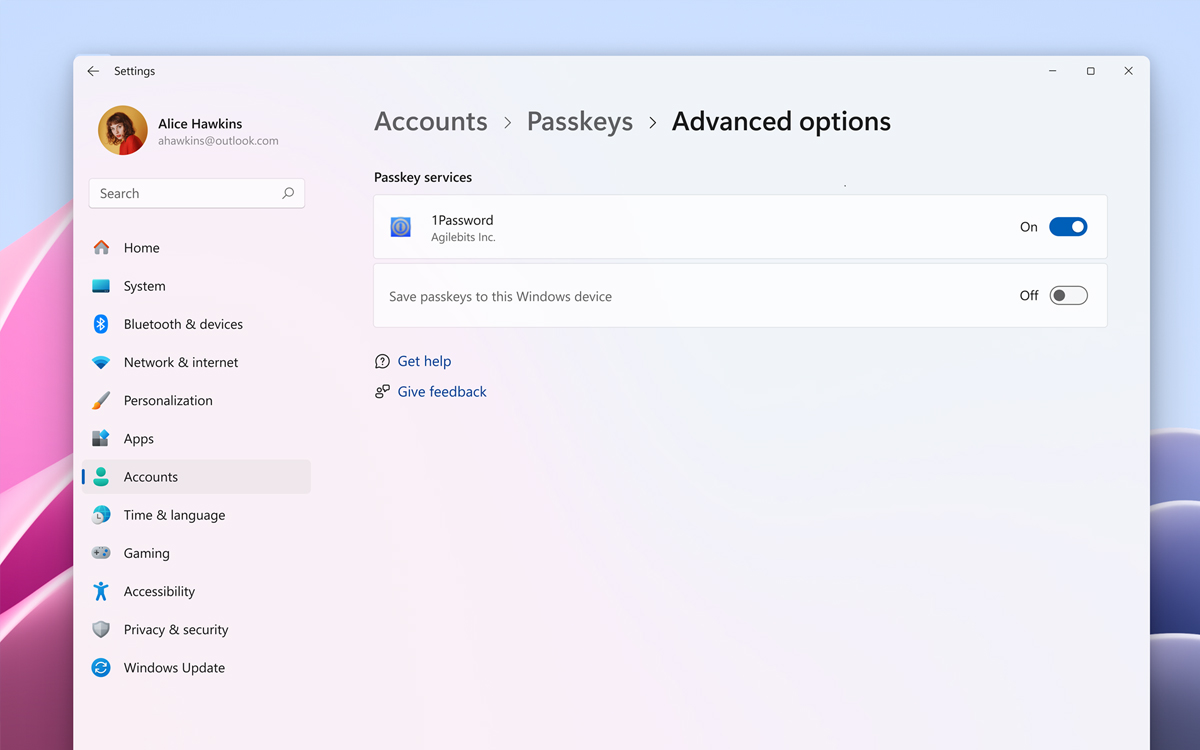
Task: Open the Give feedback link
Action: tap(442, 391)
